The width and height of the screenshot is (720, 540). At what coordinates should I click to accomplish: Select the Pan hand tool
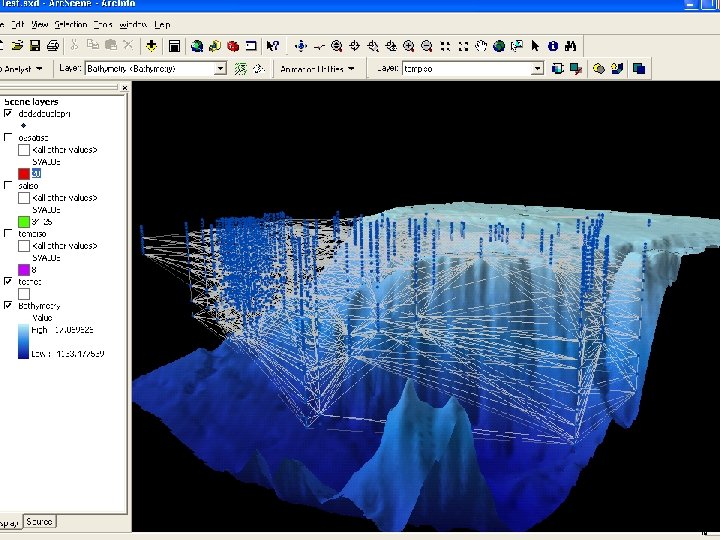[x=481, y=45]
